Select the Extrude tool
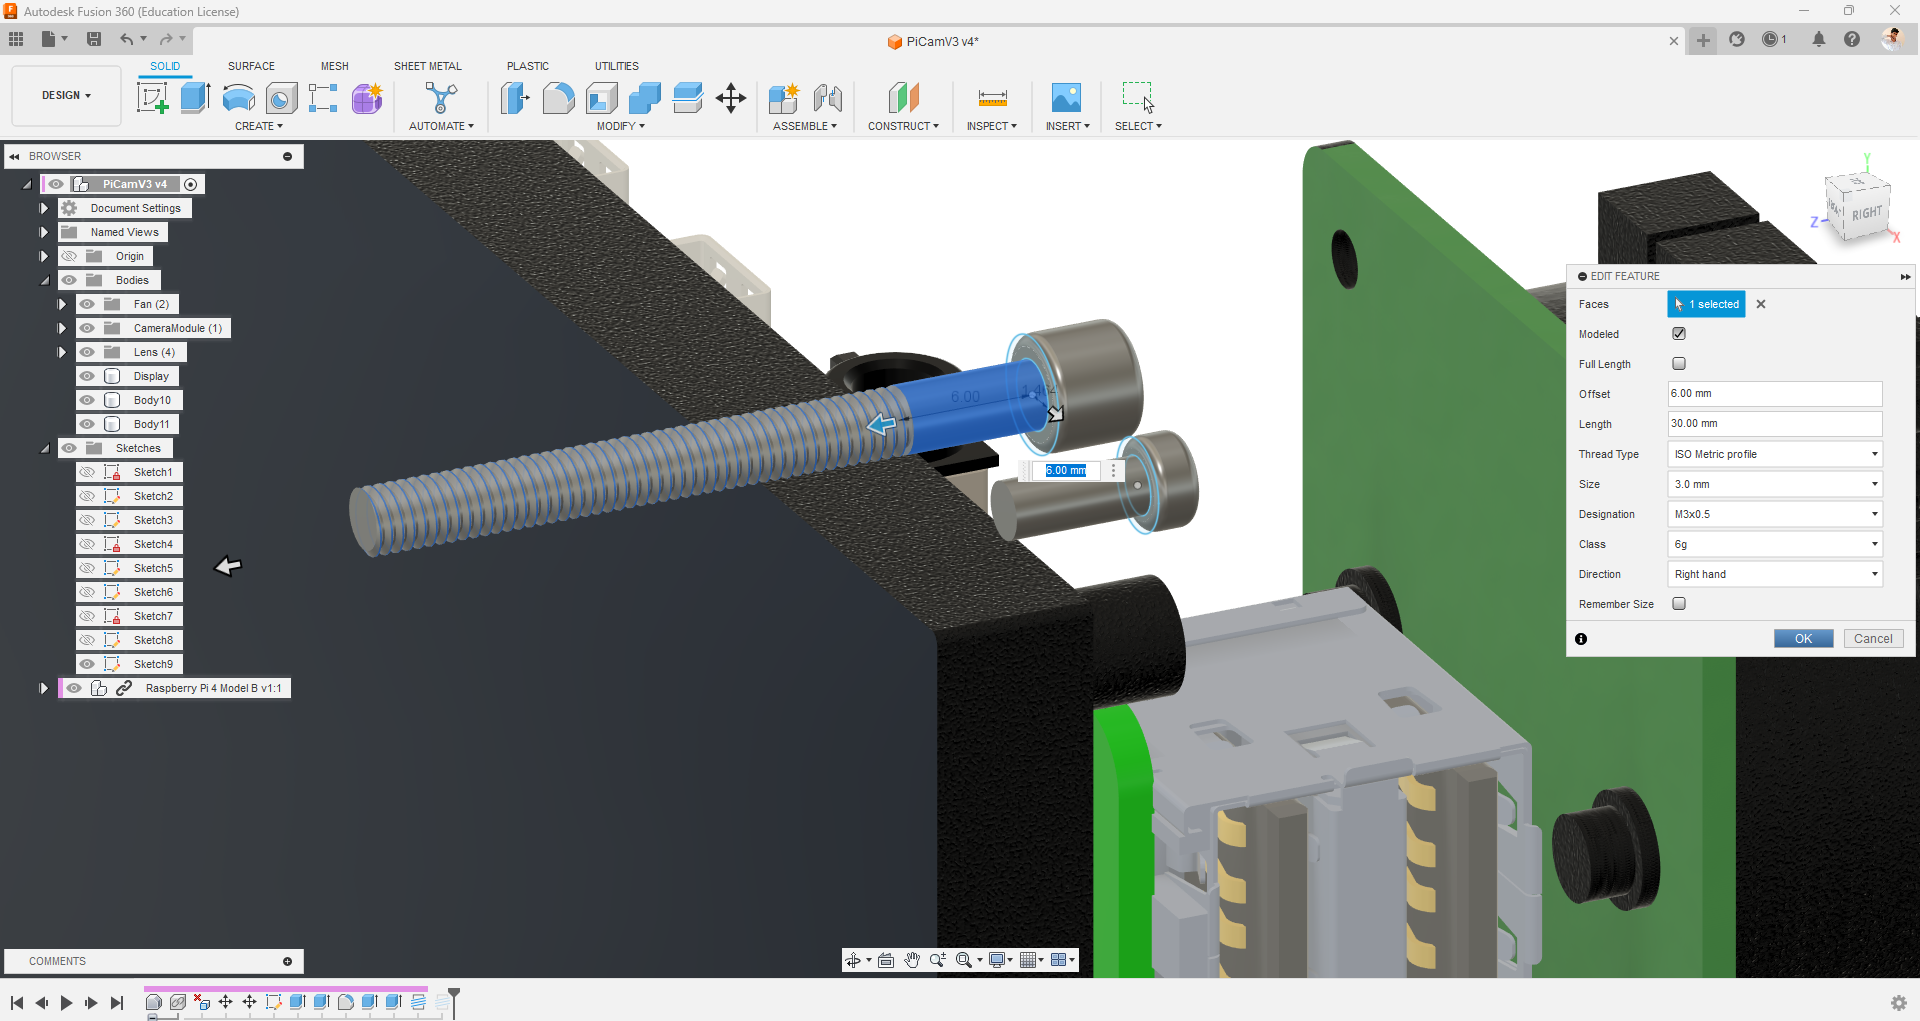 coord(195,98)
